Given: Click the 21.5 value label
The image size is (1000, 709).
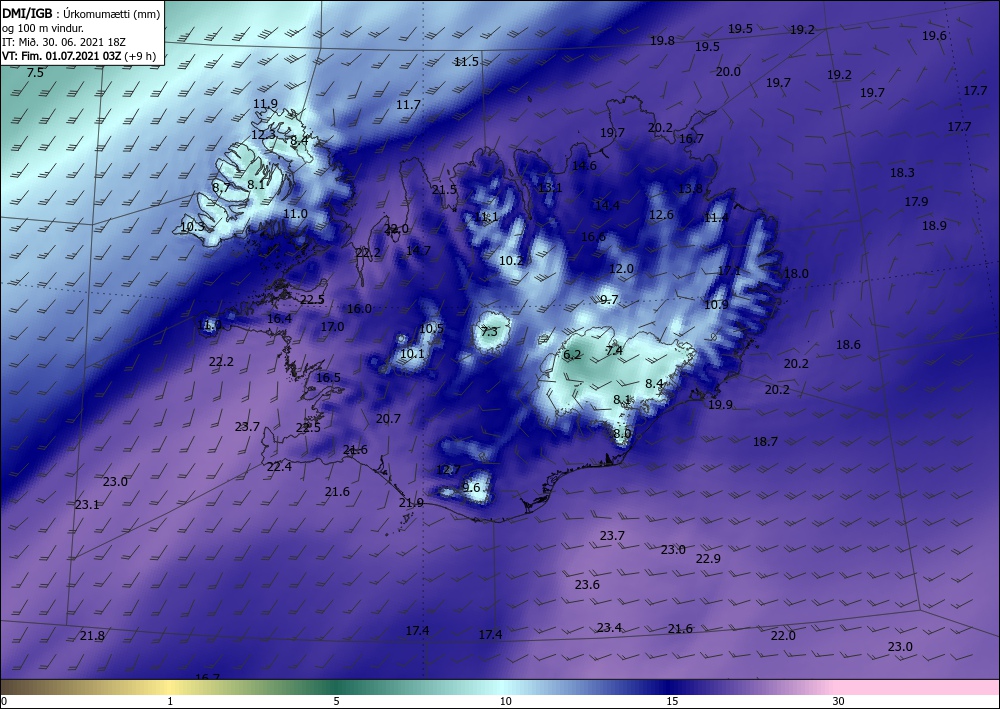Looking at the screenshot, I should tap(445, 189).
